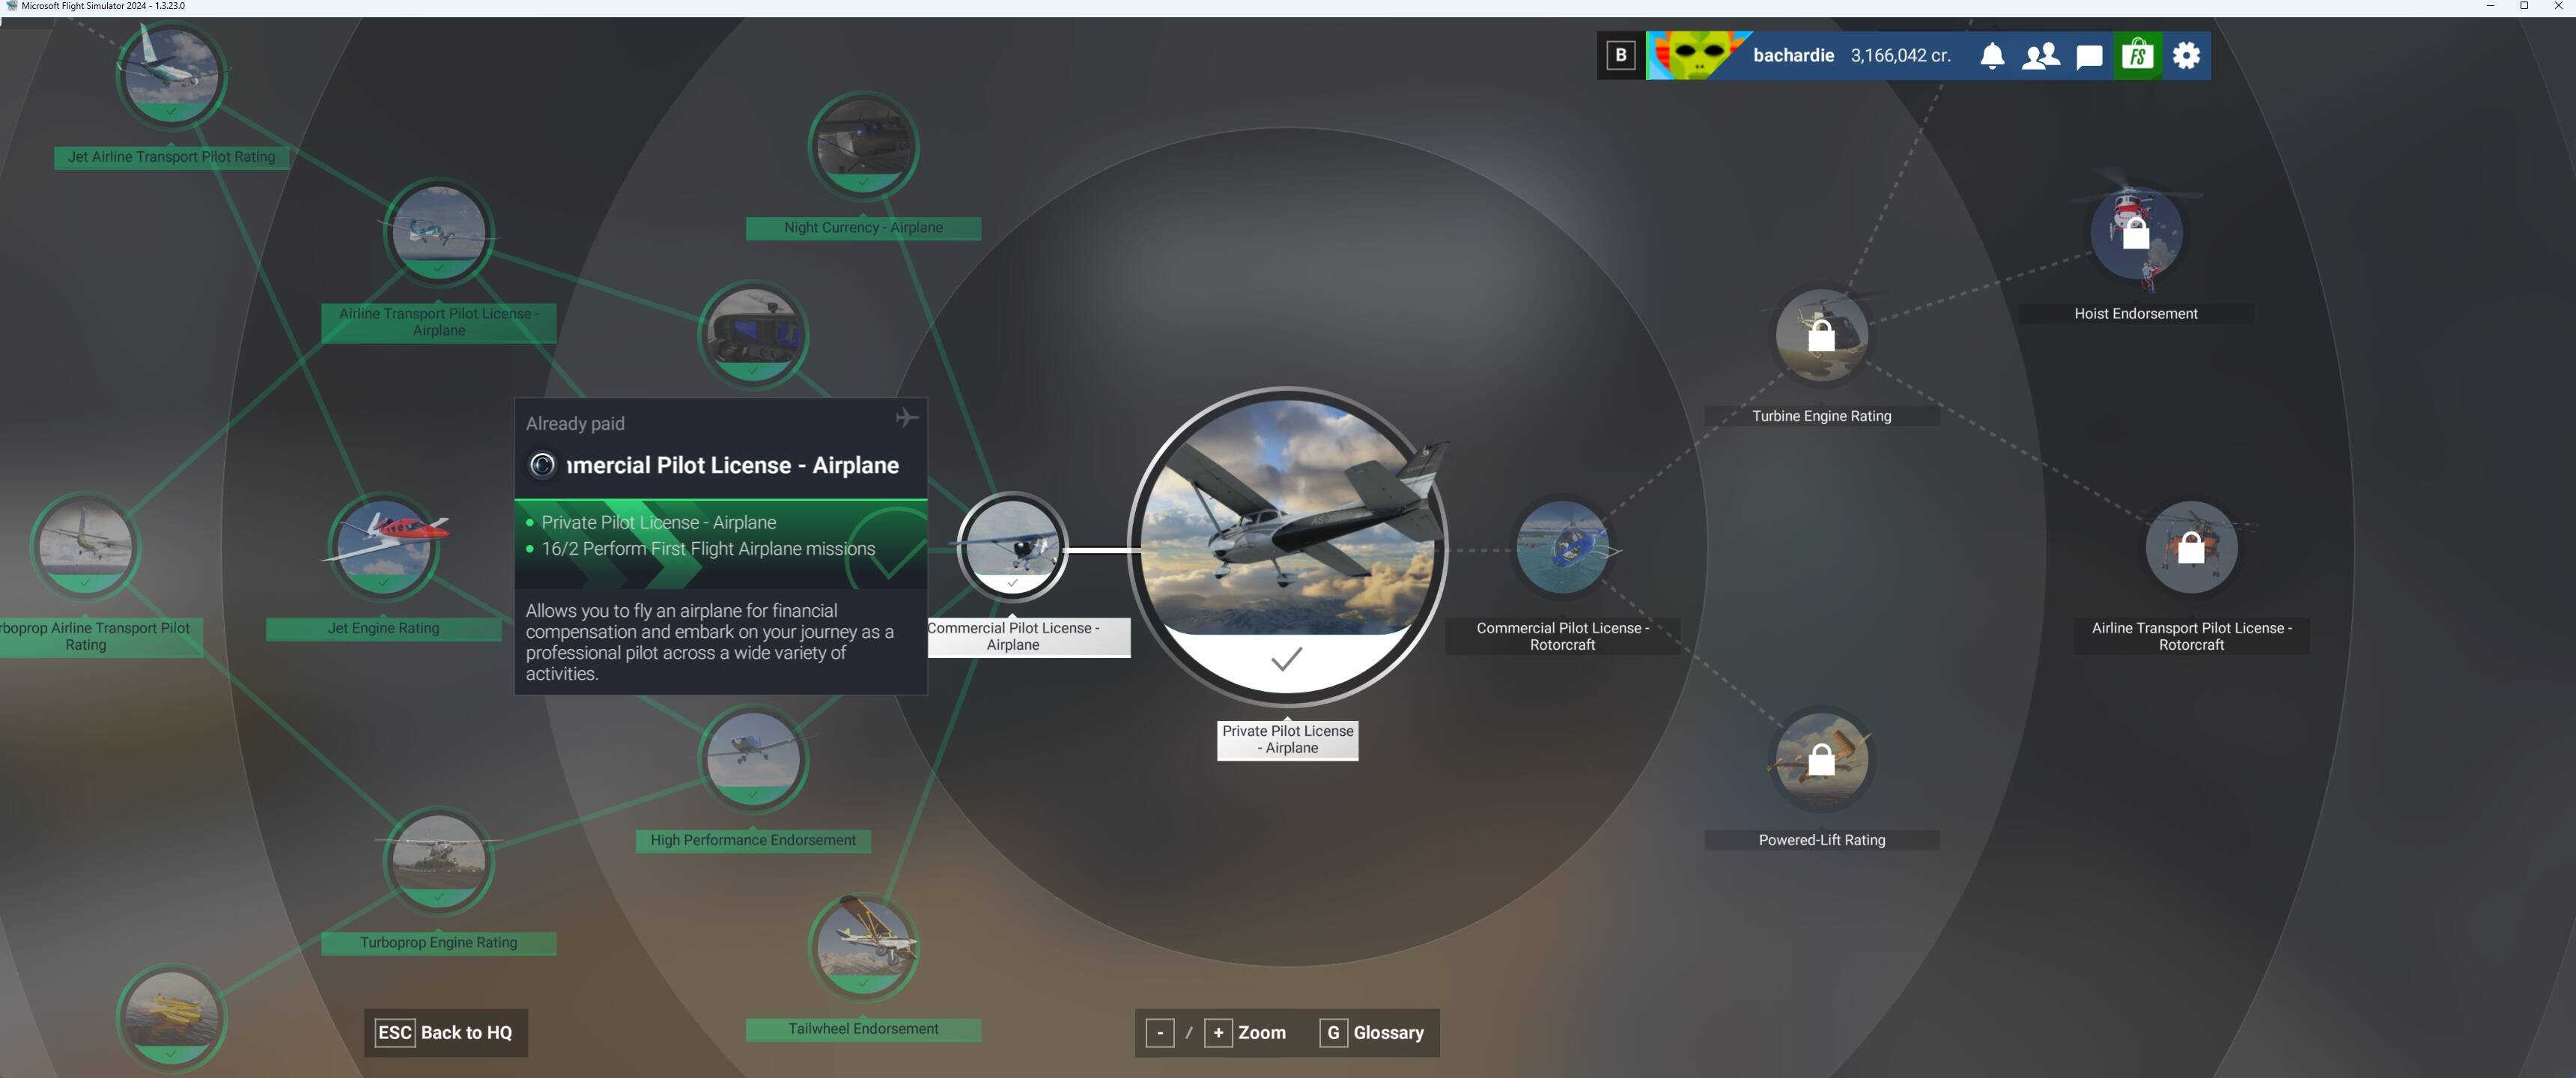Click the B key badge beside profile
Screen dimensions: 2576x1078
[1621, 55]
